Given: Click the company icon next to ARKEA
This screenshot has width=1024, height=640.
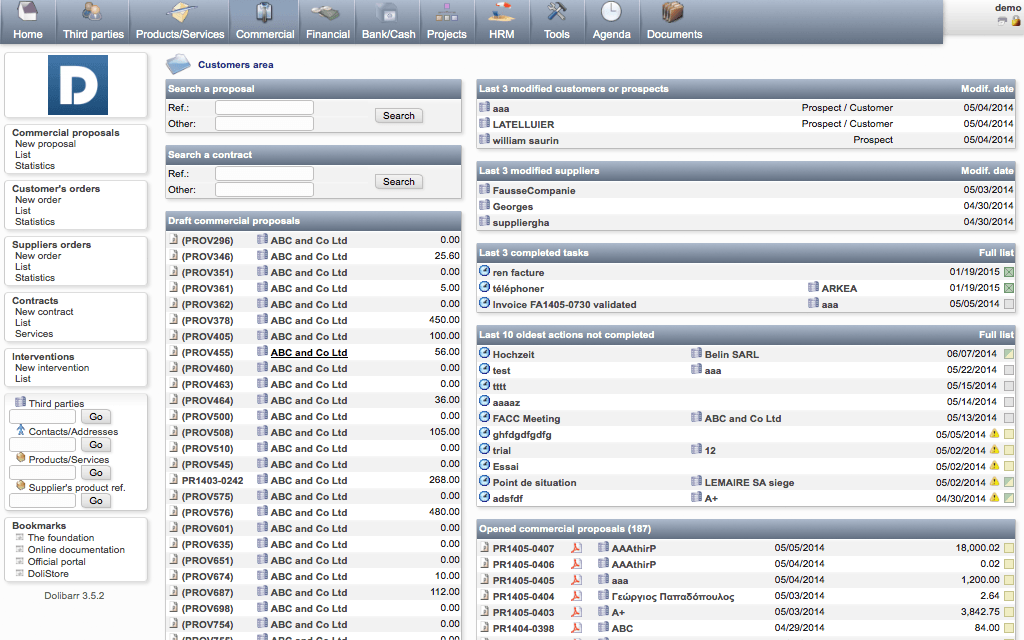Looking at the screenshot, I should coord(813,288).
